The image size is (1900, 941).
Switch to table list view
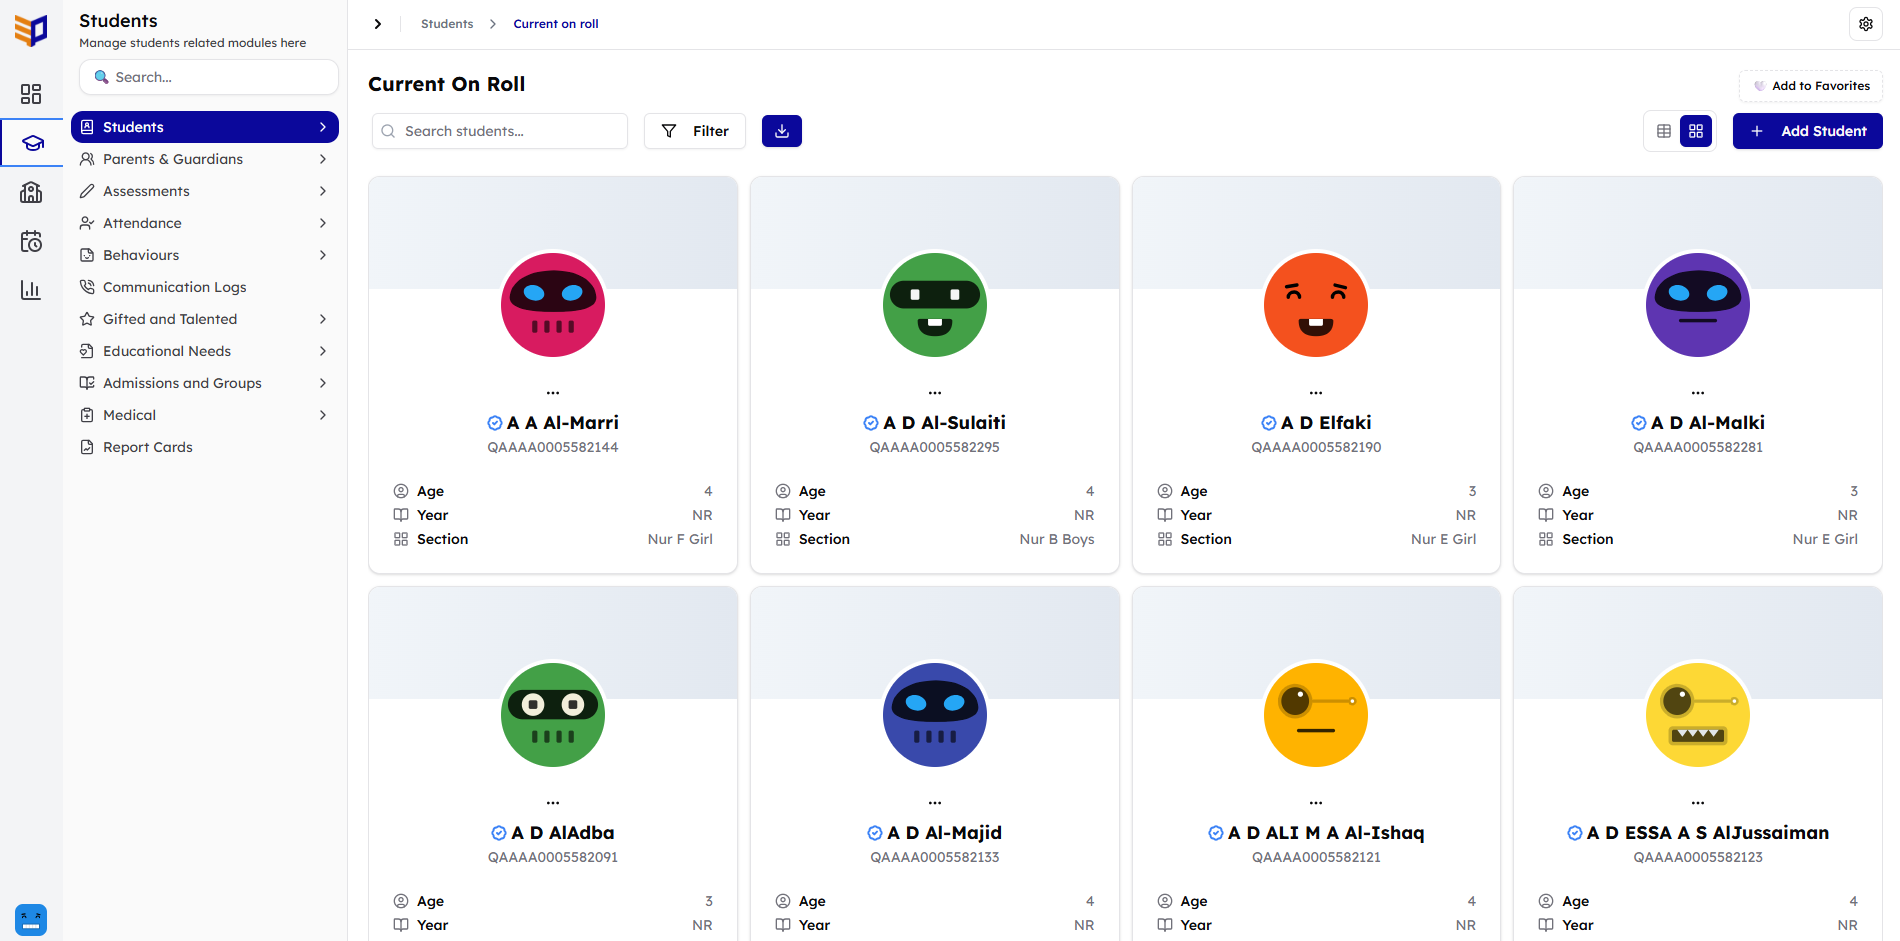1664,131
